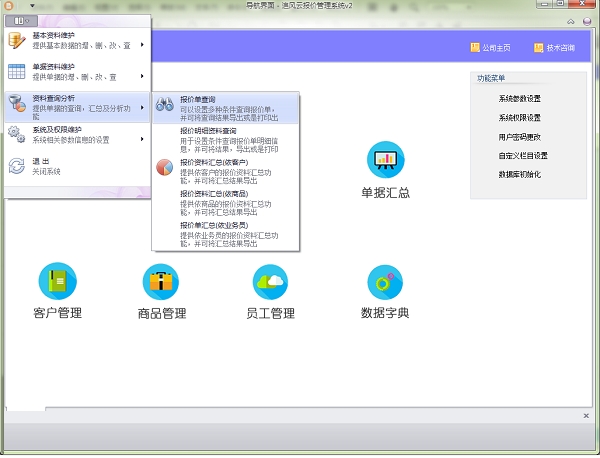Expand the 基本资料维护 submenu arrow

click(x=142, y=44)
